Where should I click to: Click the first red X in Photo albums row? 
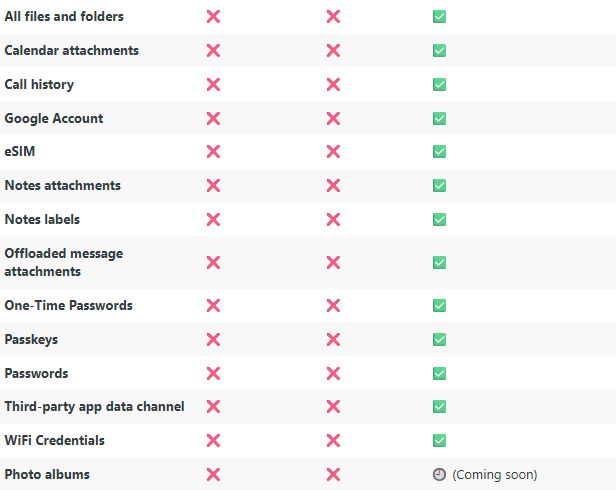213,474
